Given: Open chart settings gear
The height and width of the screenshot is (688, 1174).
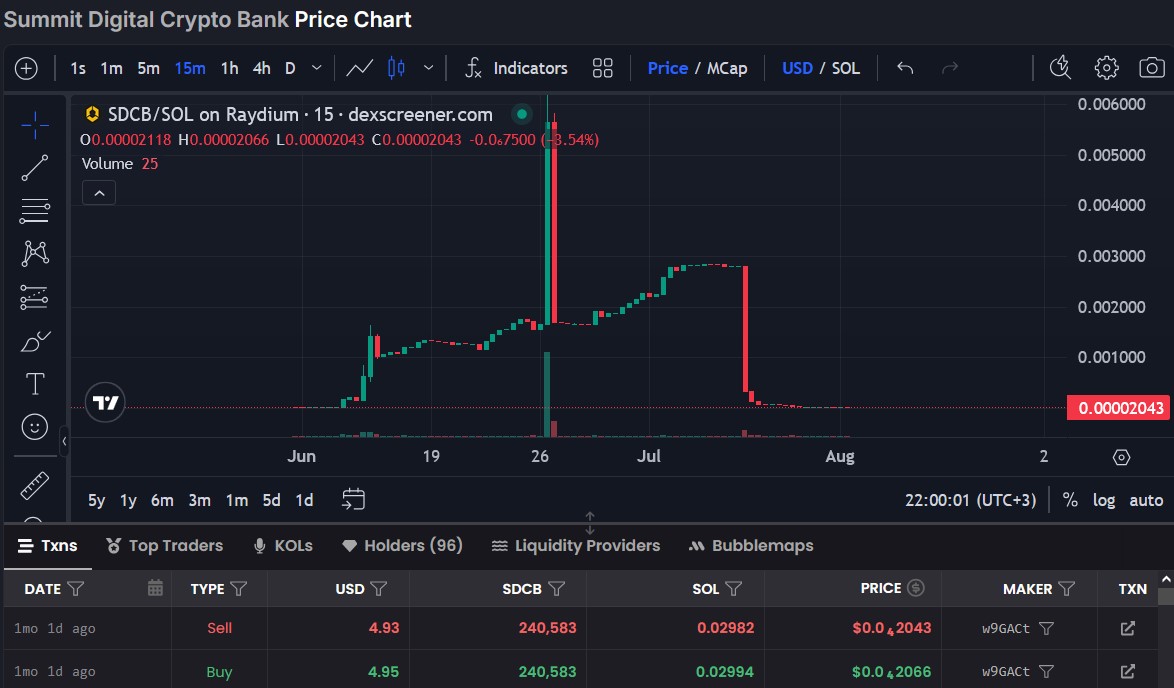Looking at the screenshot, I should point(1107,68).
